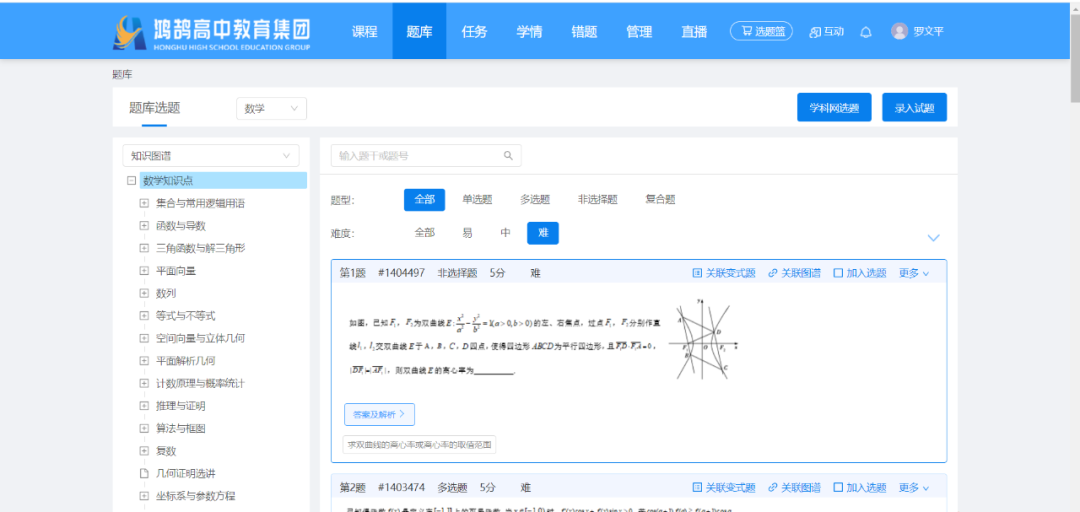Click the 录入试题 button
The width and height of the screenshot is (1080, 512).
coord(914,108)
